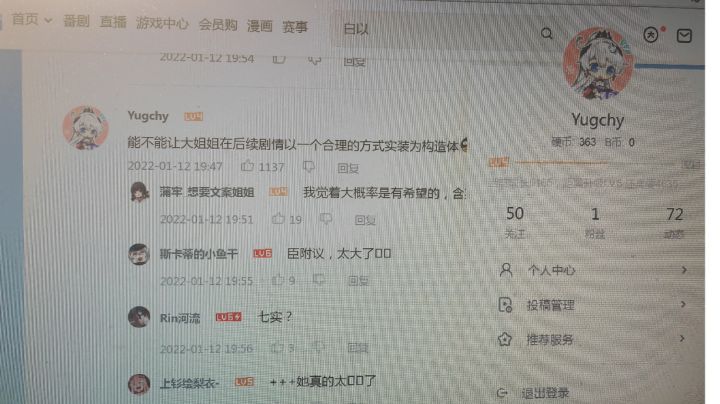Expand 投稿管理 chevron arrow
720x404 pixels.
[683, 304]
